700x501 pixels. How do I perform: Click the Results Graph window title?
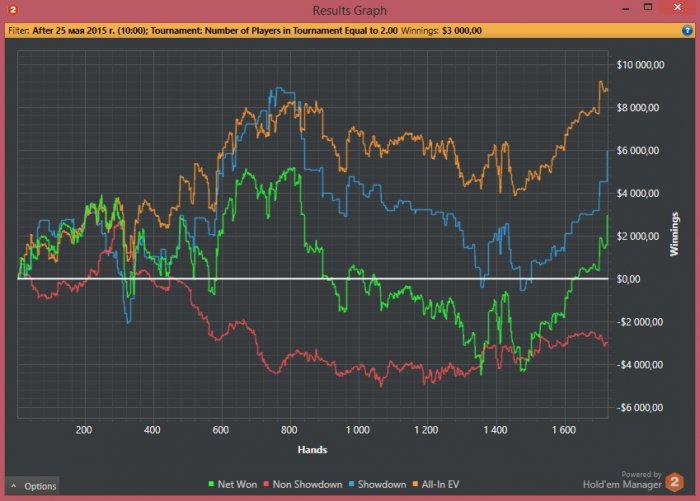pos(349,10)
